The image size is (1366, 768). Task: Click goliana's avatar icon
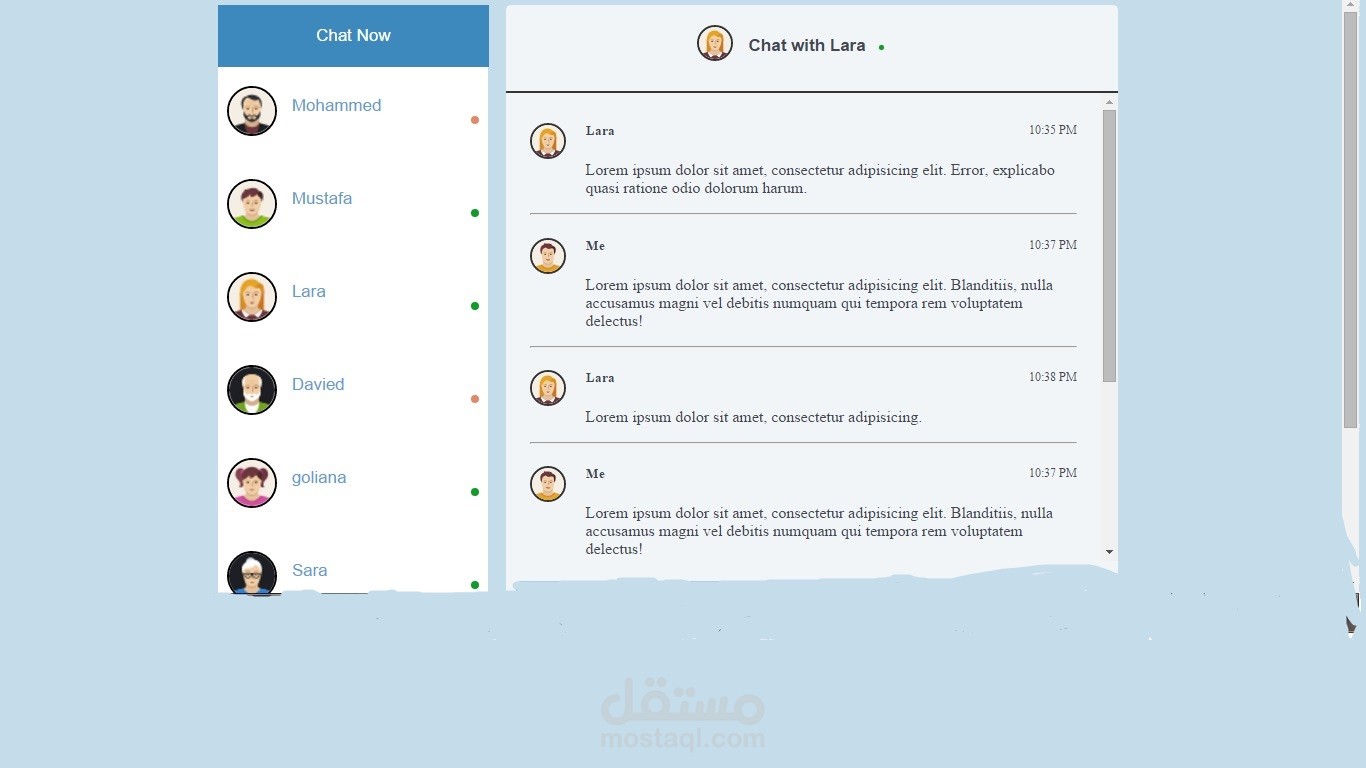[251, 483]
